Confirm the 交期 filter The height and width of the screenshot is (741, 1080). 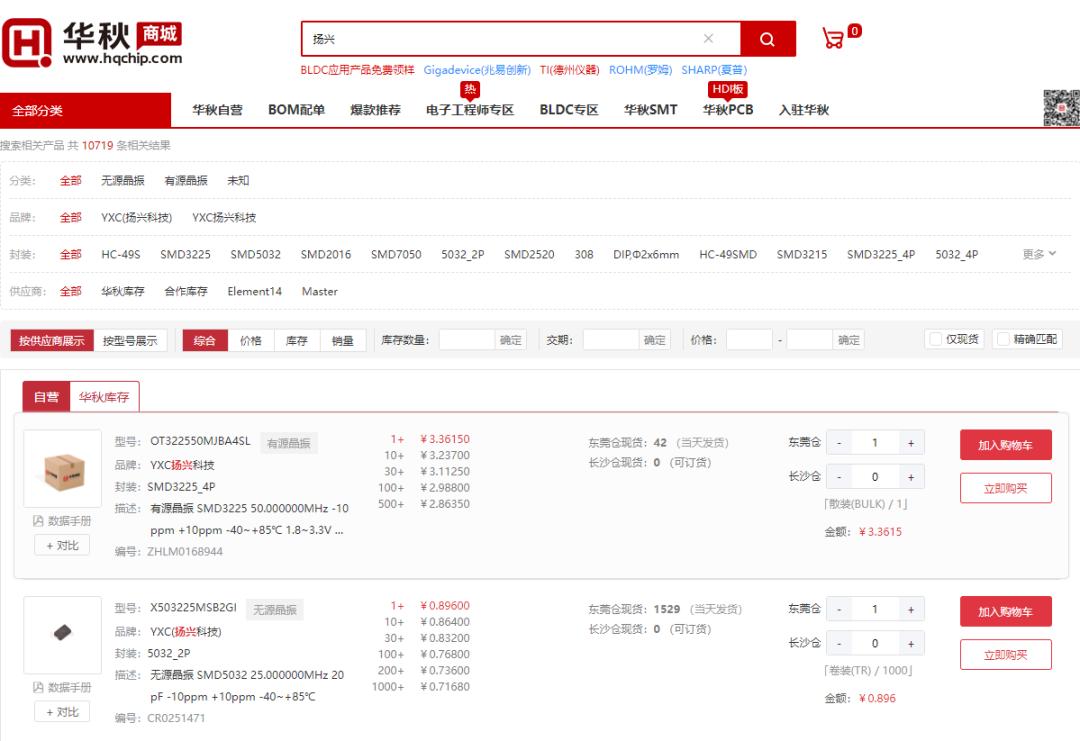pos(654,340)
